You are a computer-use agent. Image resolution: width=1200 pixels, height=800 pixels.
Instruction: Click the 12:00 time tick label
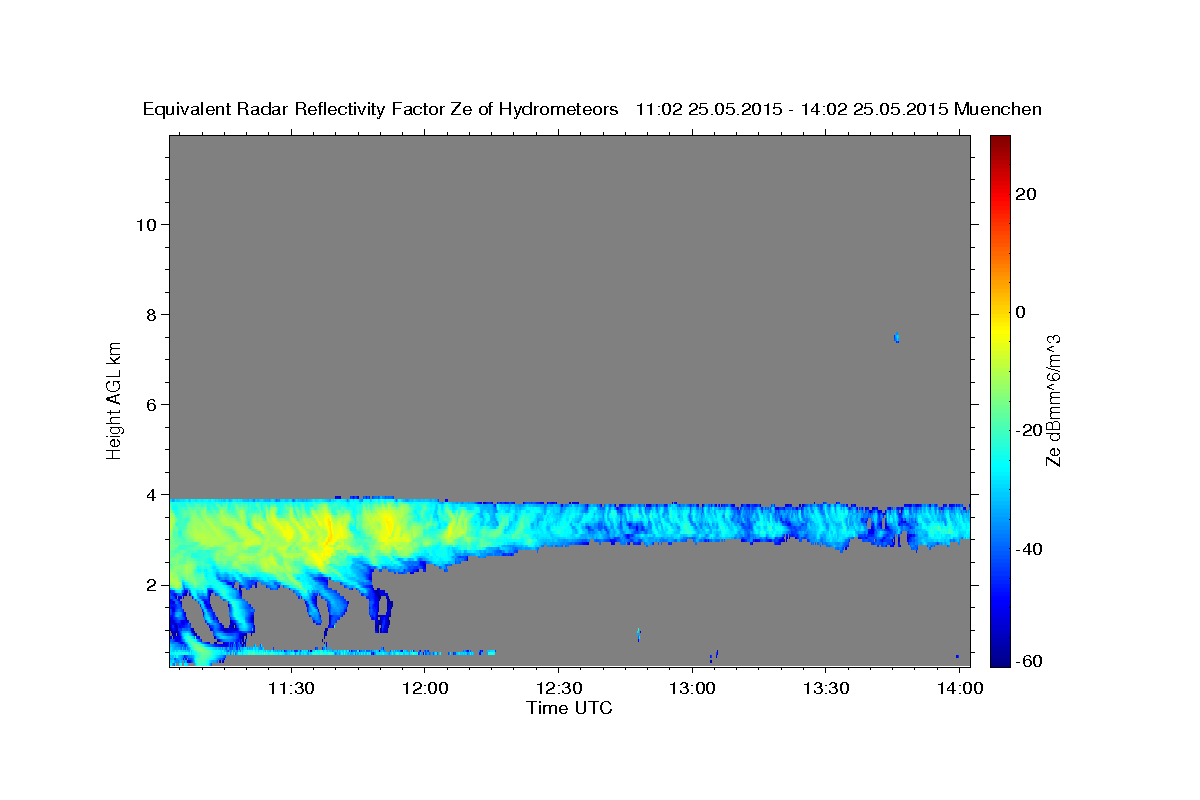(424, 689)
